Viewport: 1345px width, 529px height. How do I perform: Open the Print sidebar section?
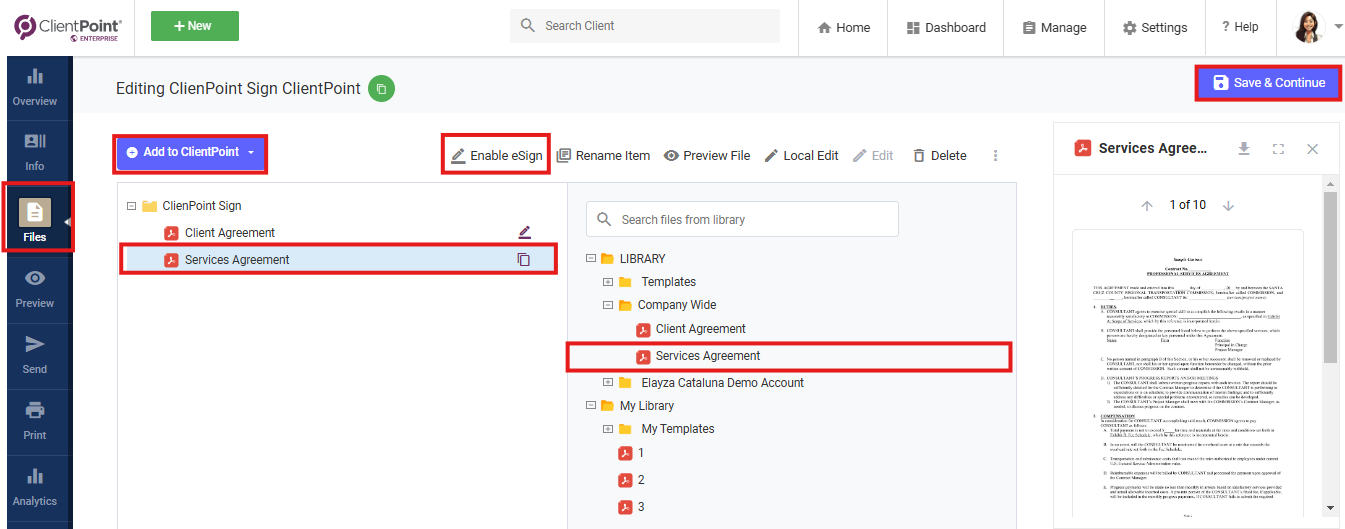(x=35, y=421)
